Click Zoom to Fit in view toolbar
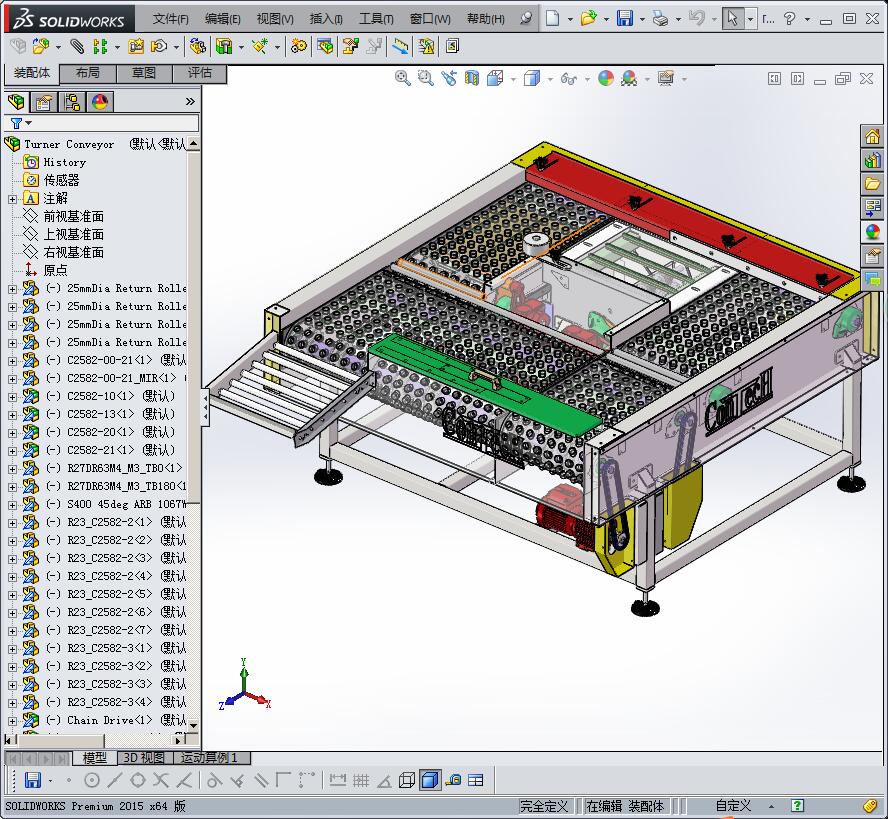The height and width of the screenshot is (819, 888). (x=403, y=78)
